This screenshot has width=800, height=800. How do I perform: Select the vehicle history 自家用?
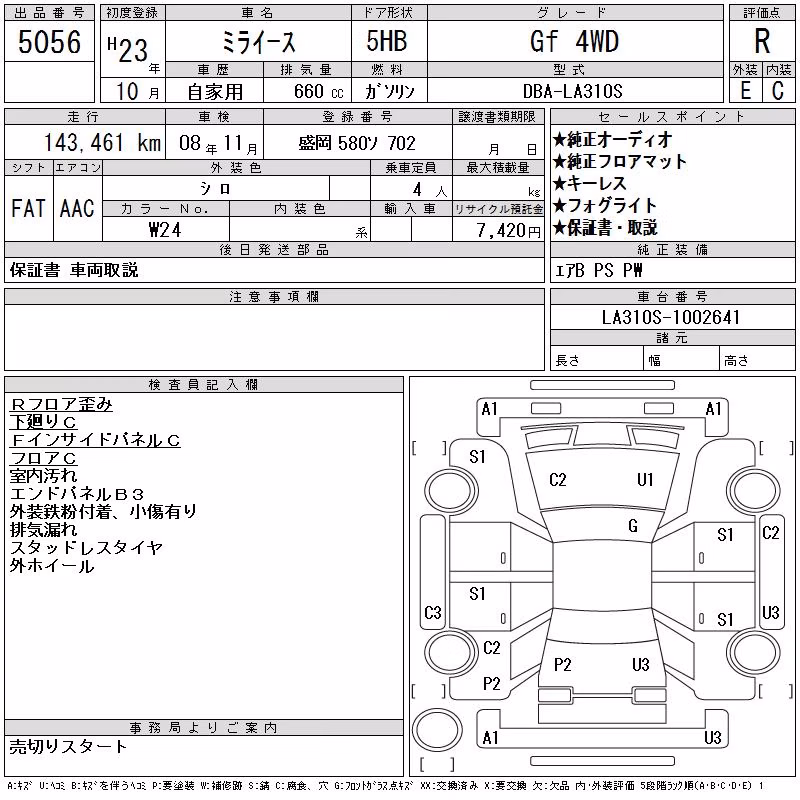(215, 92)
